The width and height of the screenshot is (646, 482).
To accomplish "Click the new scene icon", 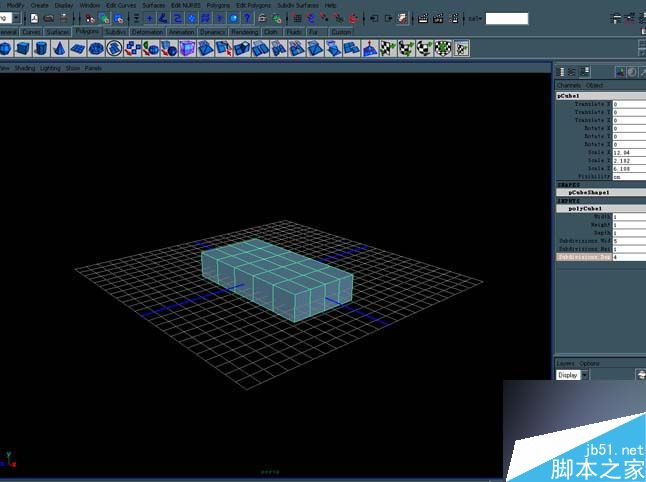I will 35,18.
